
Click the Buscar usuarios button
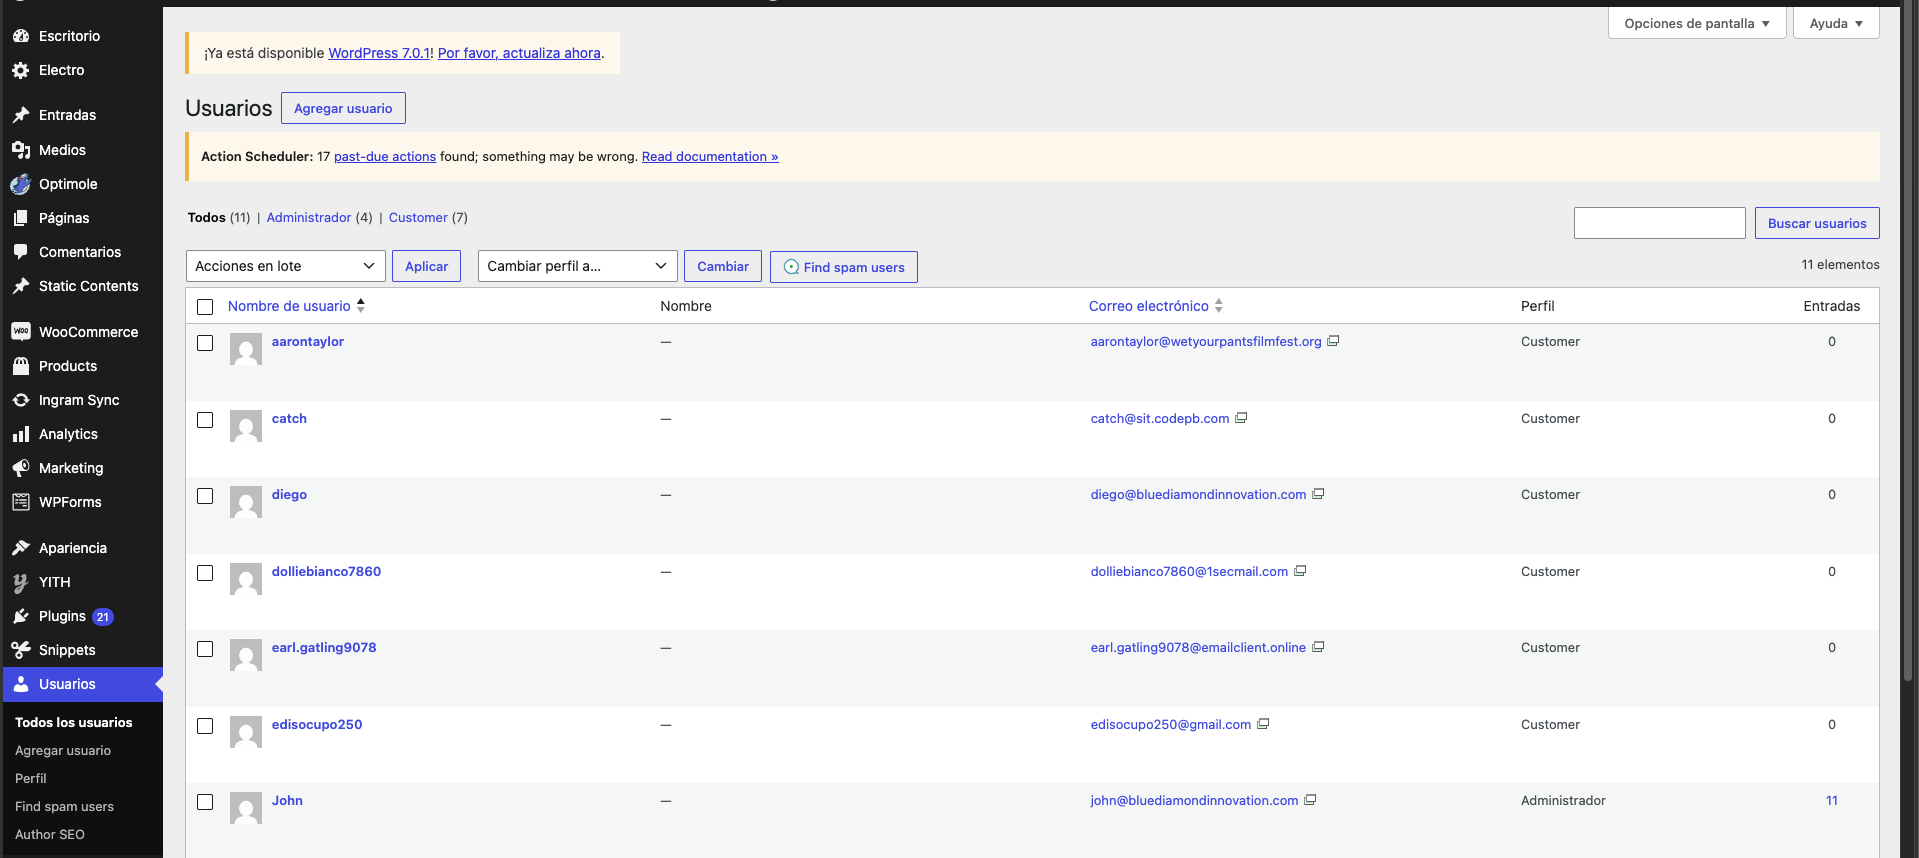1817,223
